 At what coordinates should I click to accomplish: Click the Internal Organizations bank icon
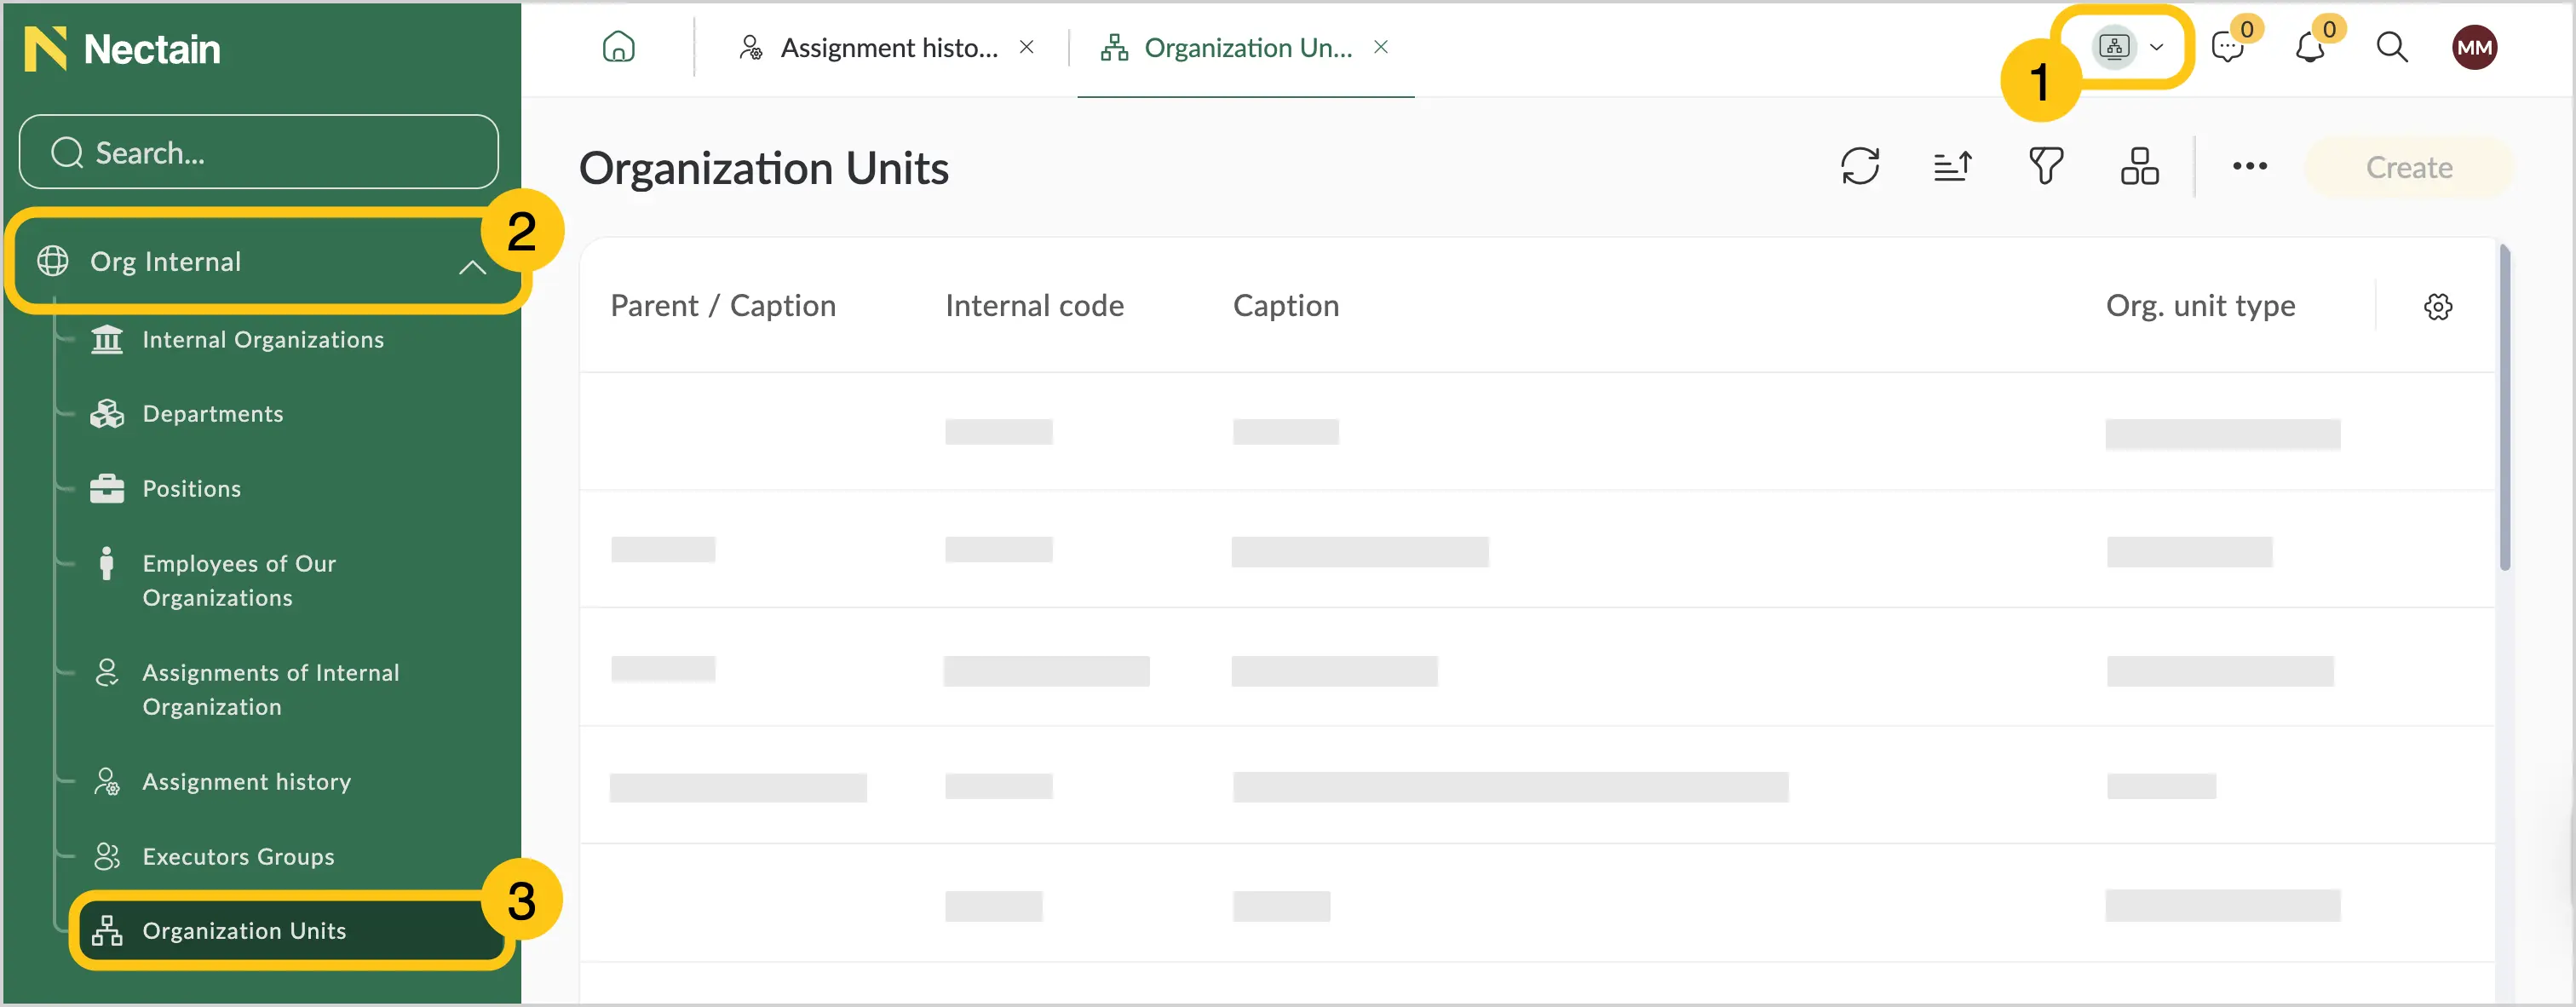[107, 340]
